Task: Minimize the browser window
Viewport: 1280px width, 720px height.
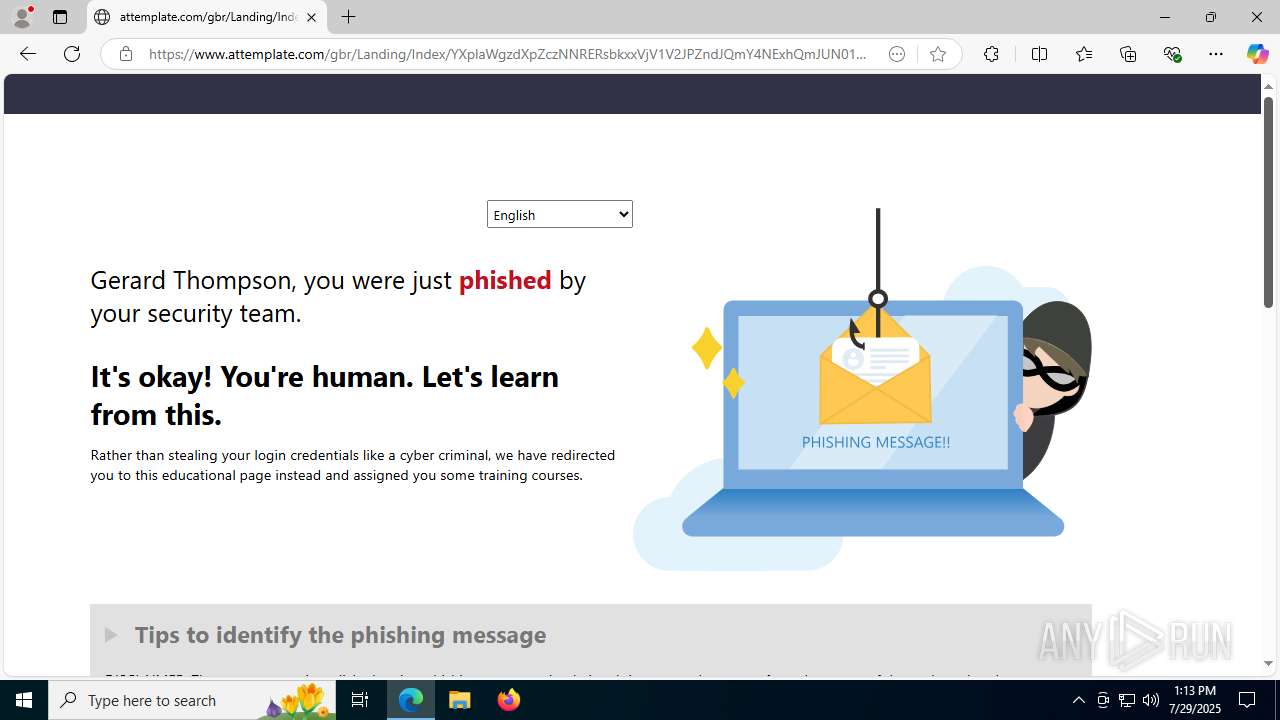Action: [1165, 17]
